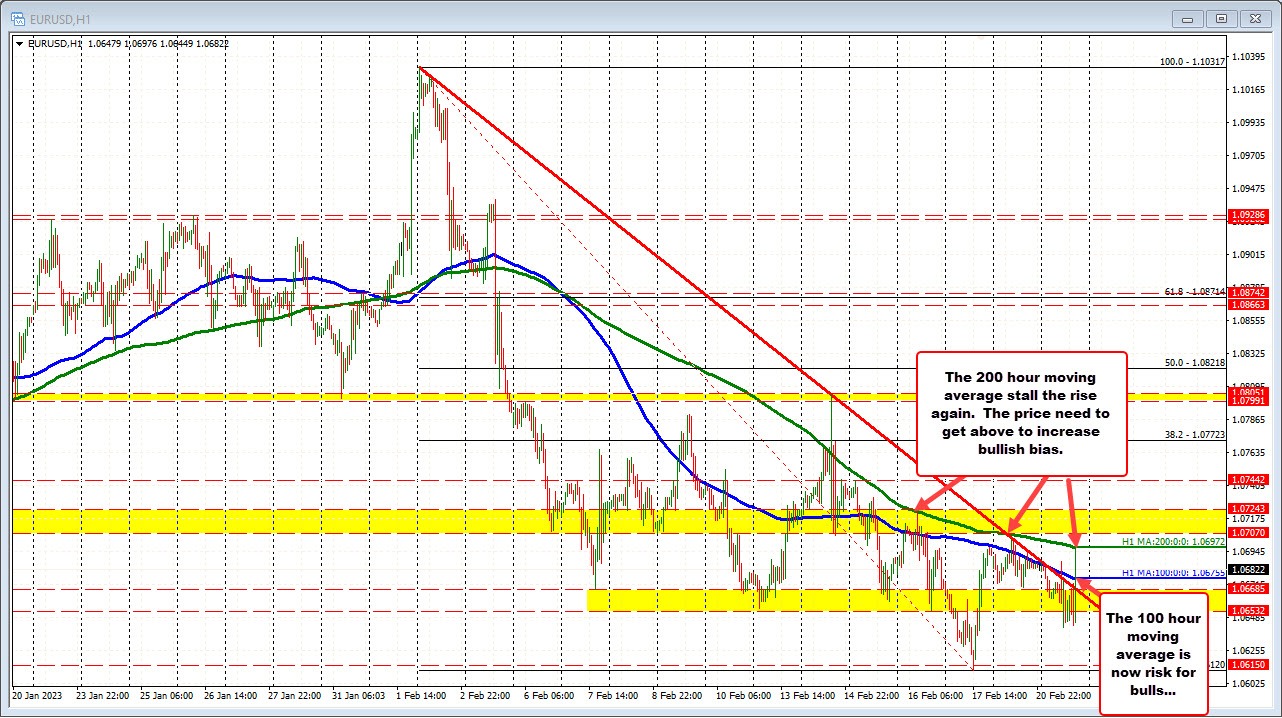Select the 50.0 - 1.08218 Fibonacci label
Viewport: 1282px width, 718px height.
1195,363
